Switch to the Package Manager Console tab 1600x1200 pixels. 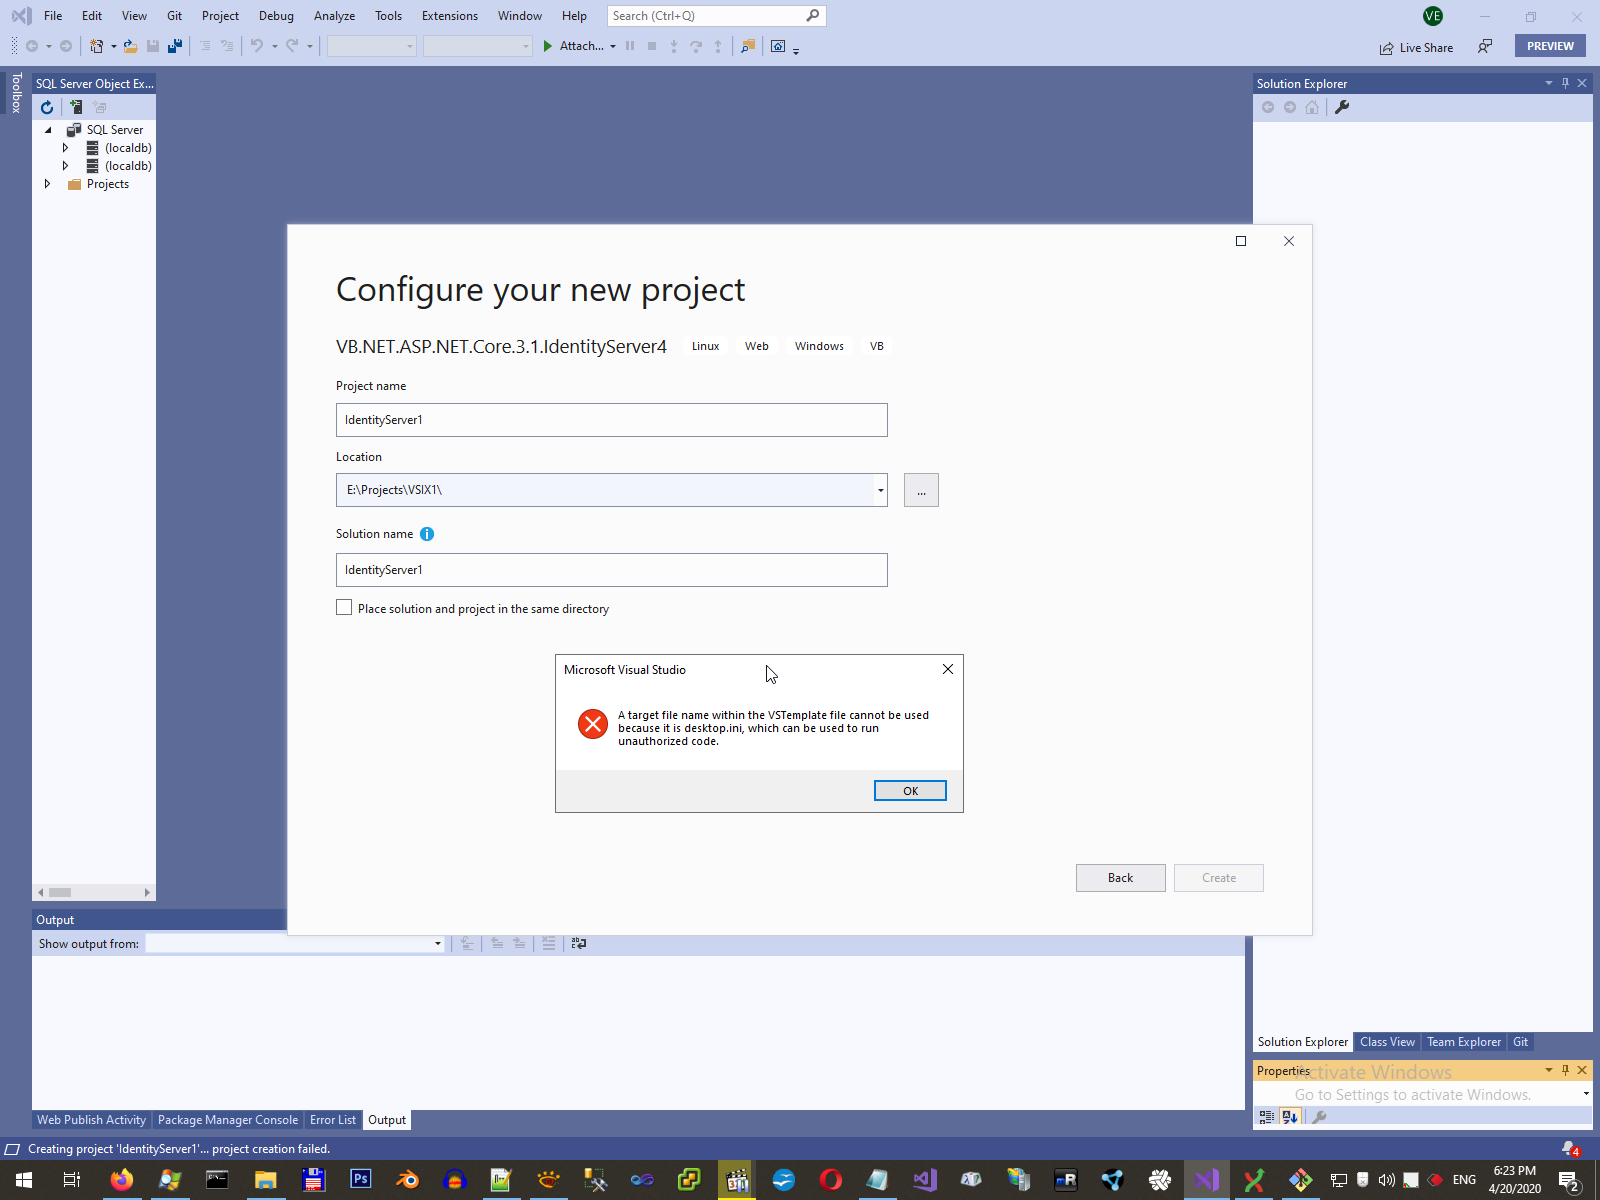coord(228,1120)
